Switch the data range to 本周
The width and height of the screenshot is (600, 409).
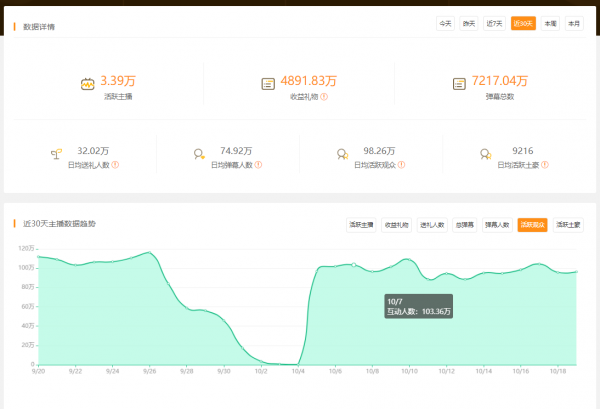click(x=549, y=23)
